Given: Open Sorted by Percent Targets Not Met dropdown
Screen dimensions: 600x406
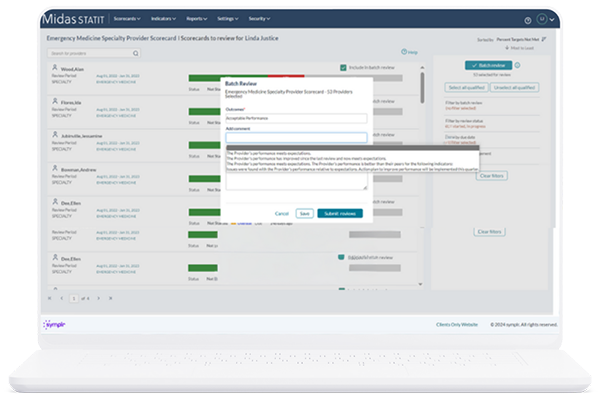Looking at the screenshot, I should point(518,39).
